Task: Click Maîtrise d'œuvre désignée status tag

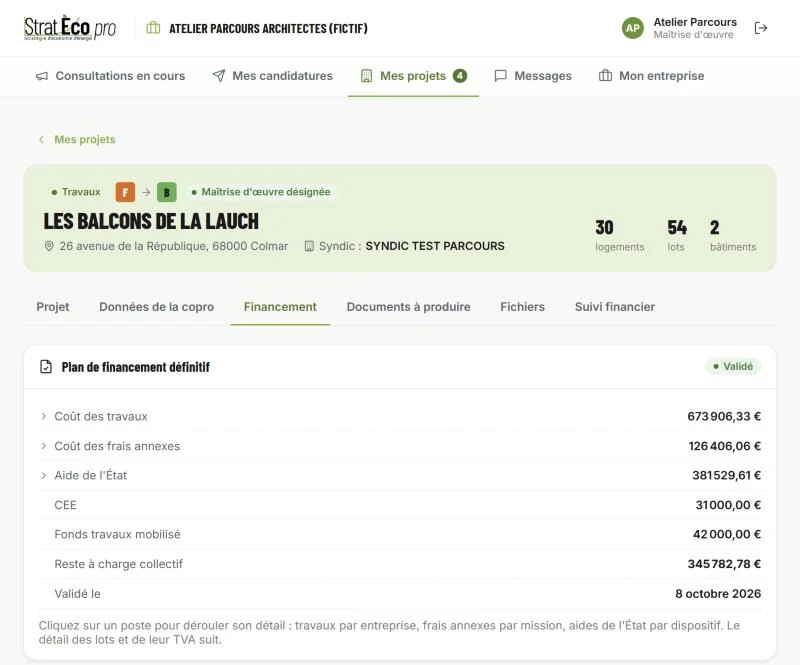Action: 261,192
